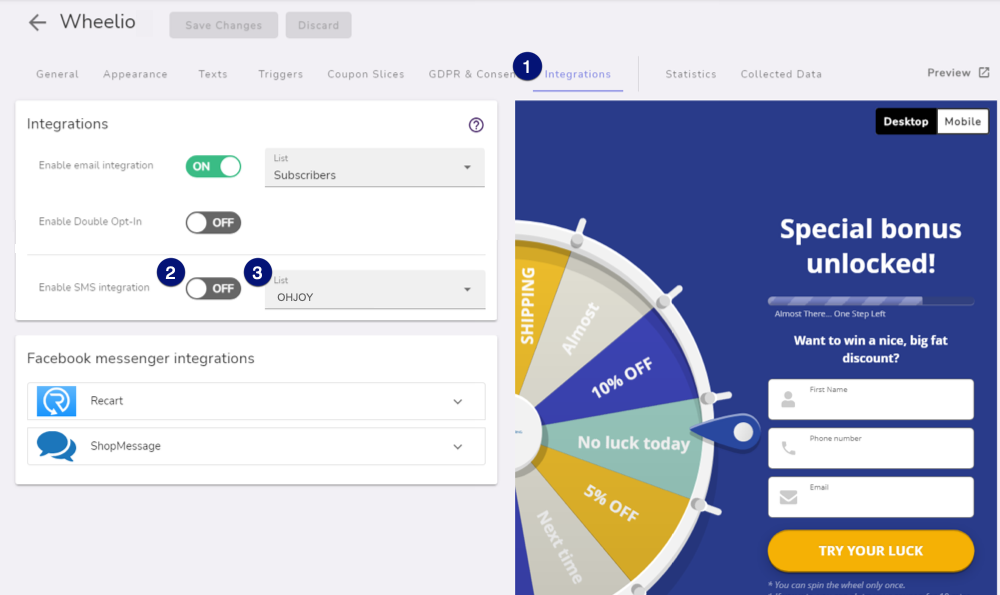This screenshot has height=595, width=1000.
Task: Switch to the Triggers tab
Action: pos(281,74)
